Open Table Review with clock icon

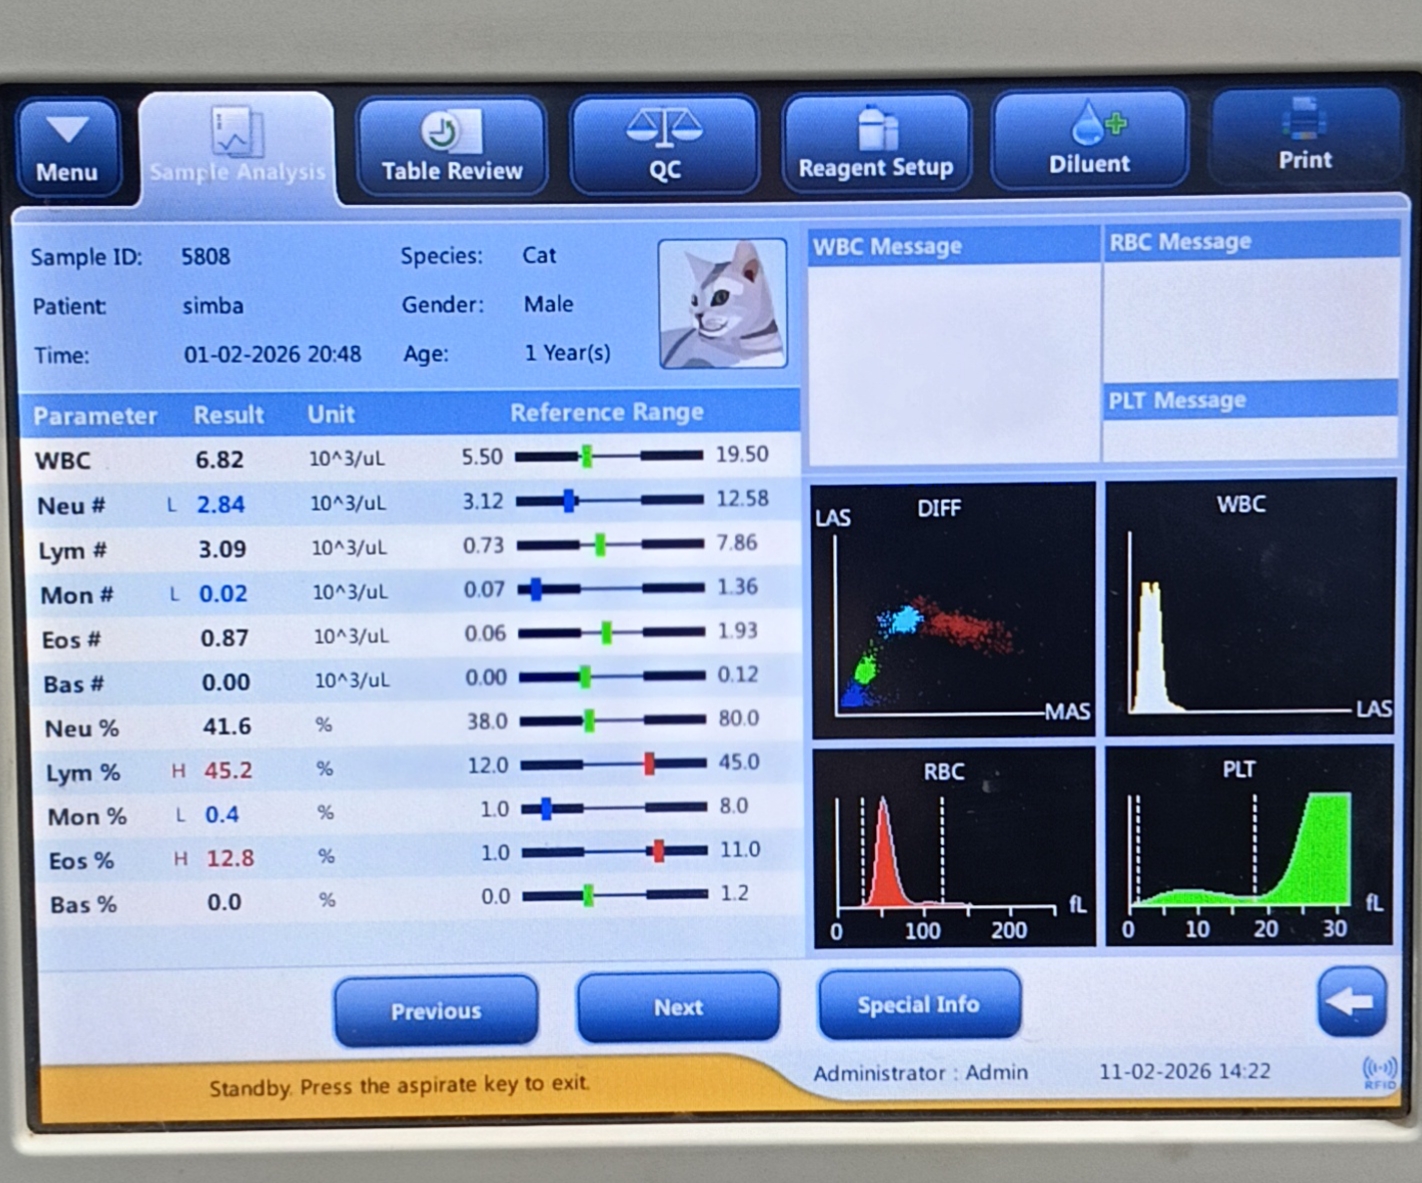452,147
